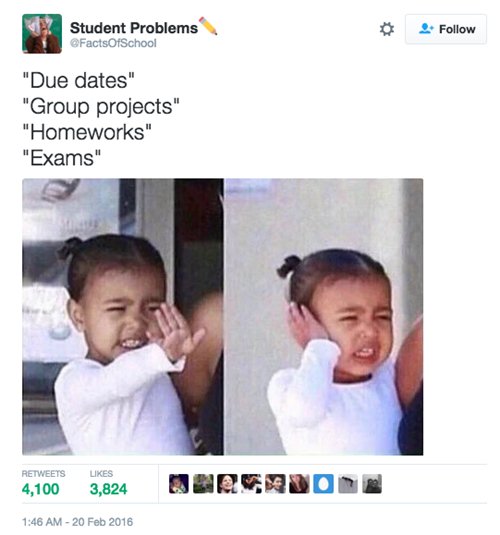Image resolution: width=500 pixels, height=535 pixels.
Task: Open the second liker avatar
Action: click(203, 483)
